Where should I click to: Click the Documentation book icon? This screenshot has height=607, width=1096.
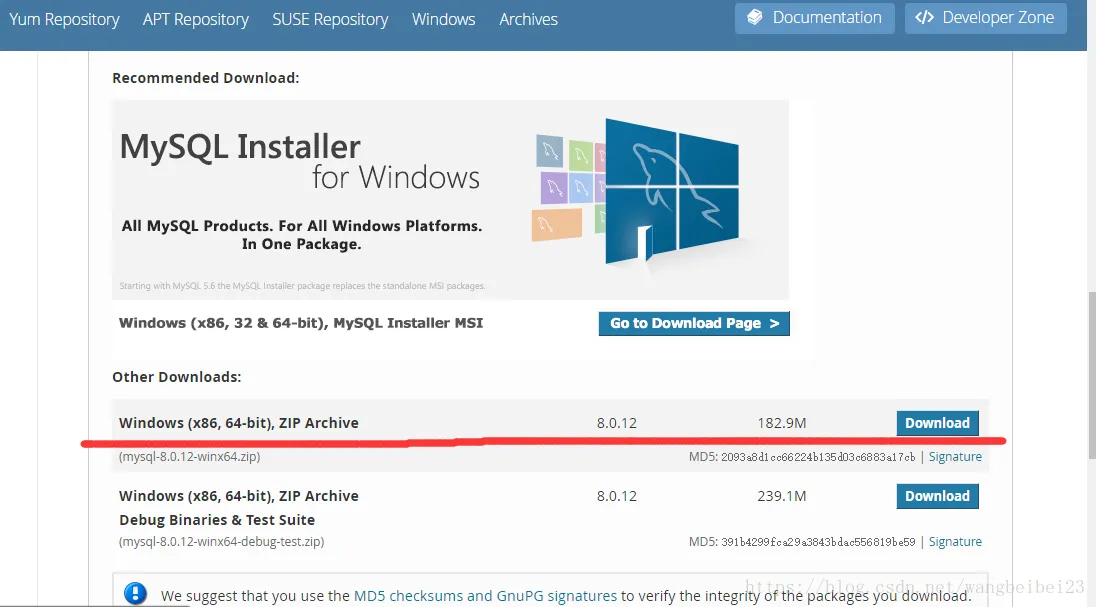[755, 17]
